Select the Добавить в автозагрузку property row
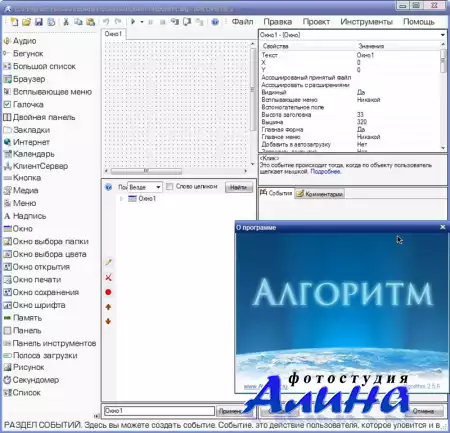This screenshot has height=433, width=450. [x=350, y=144]
